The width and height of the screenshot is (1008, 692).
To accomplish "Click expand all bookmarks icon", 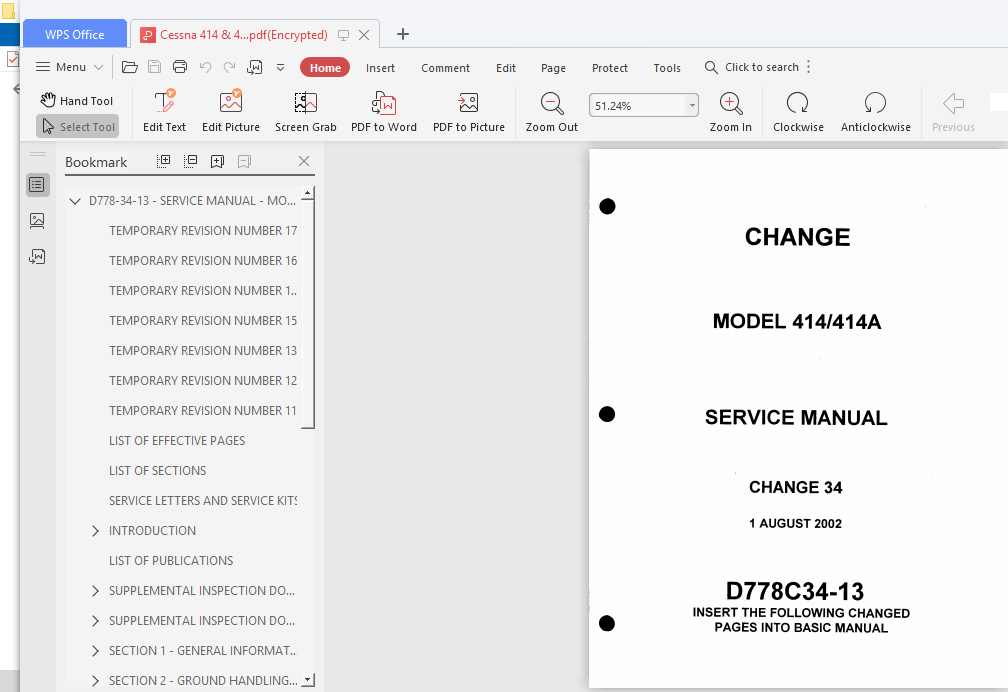I will click(163, 161).
